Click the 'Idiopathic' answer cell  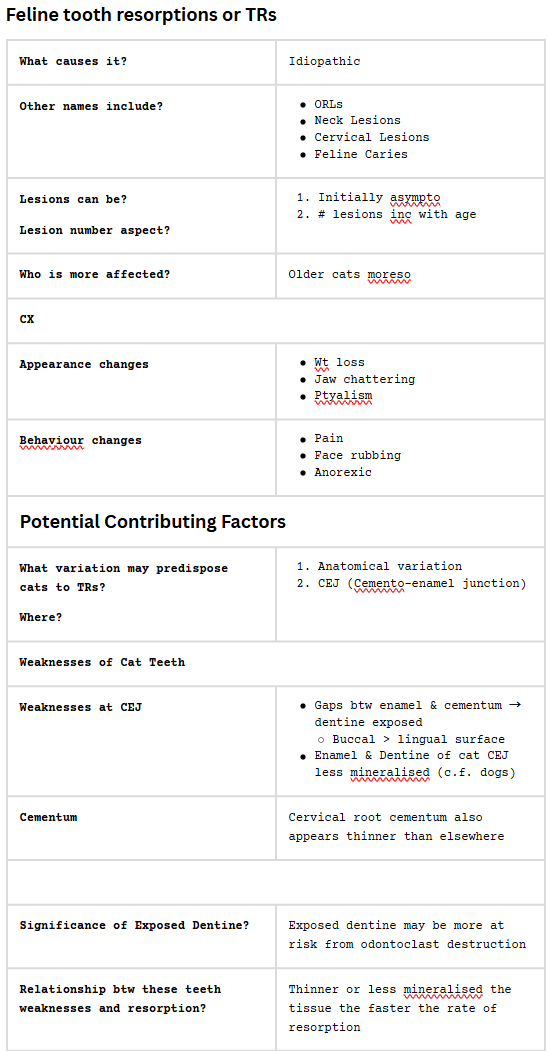(410, 62)
